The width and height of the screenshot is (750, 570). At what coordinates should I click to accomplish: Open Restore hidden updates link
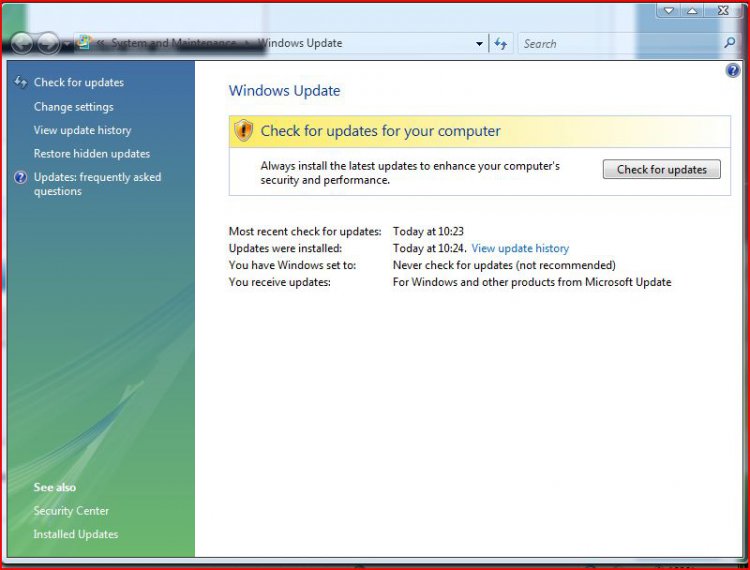[92, 153]
